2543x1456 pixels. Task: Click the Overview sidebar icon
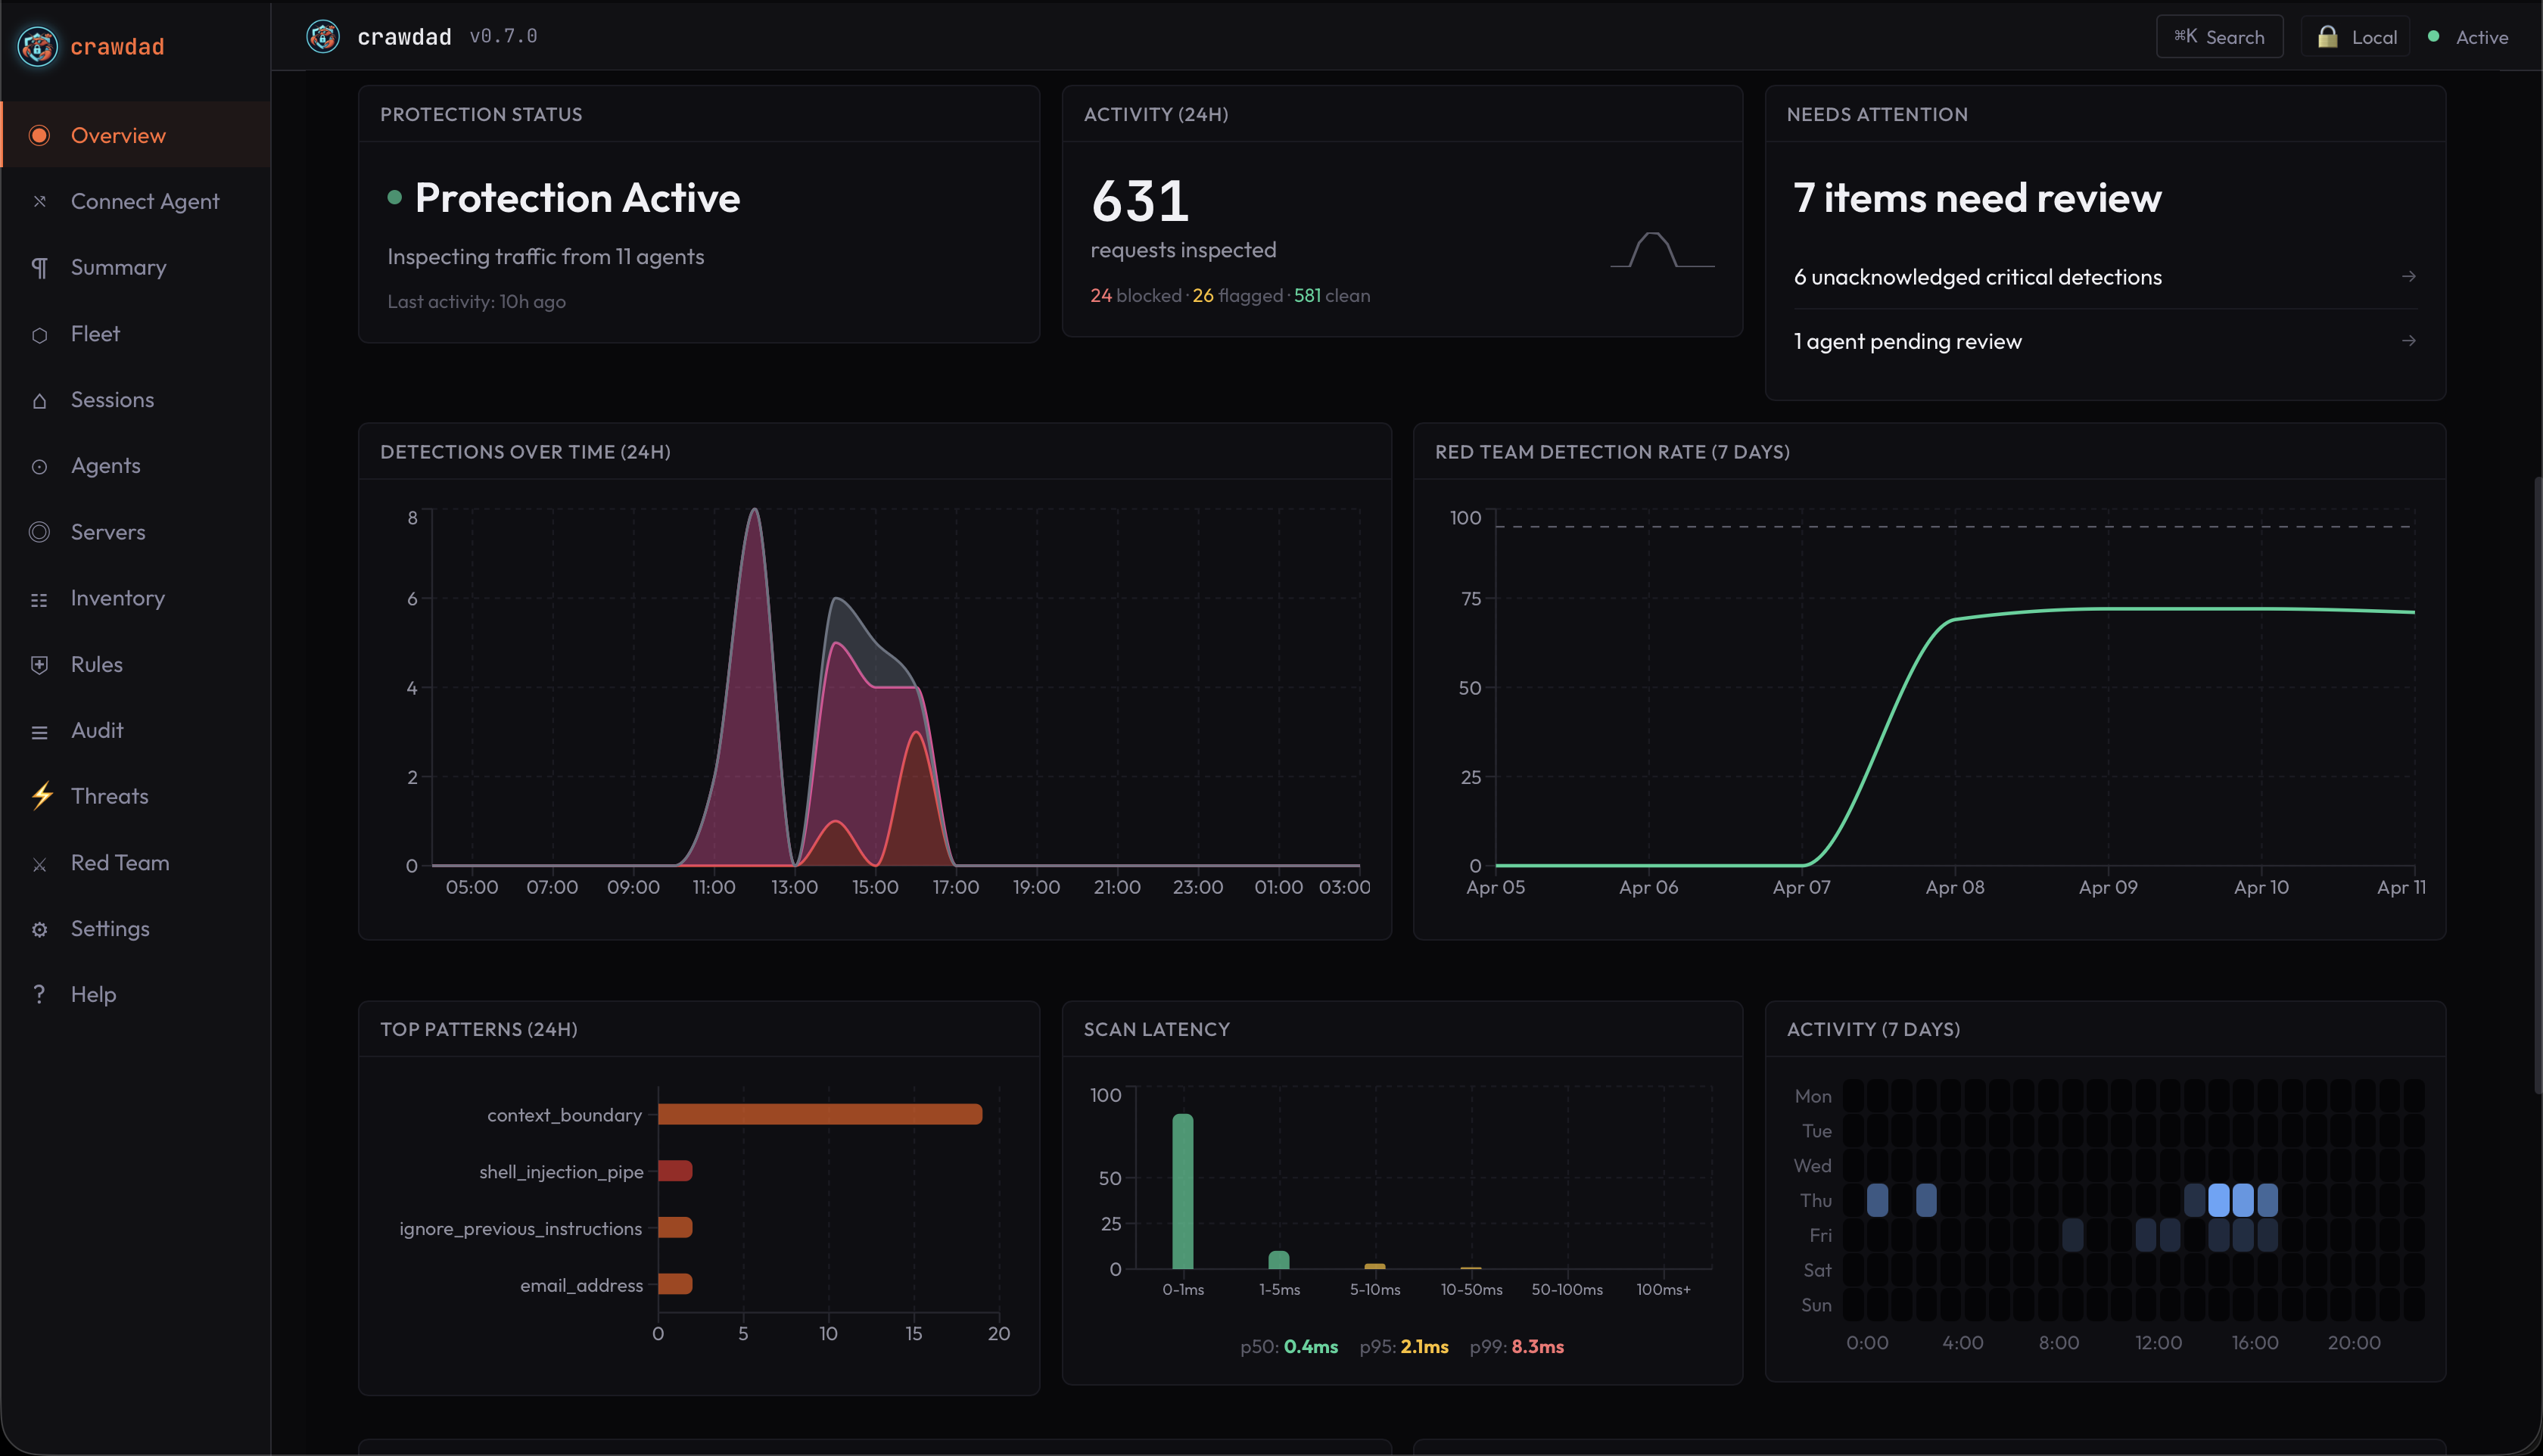pyautogui.click(x=39, y=135)
